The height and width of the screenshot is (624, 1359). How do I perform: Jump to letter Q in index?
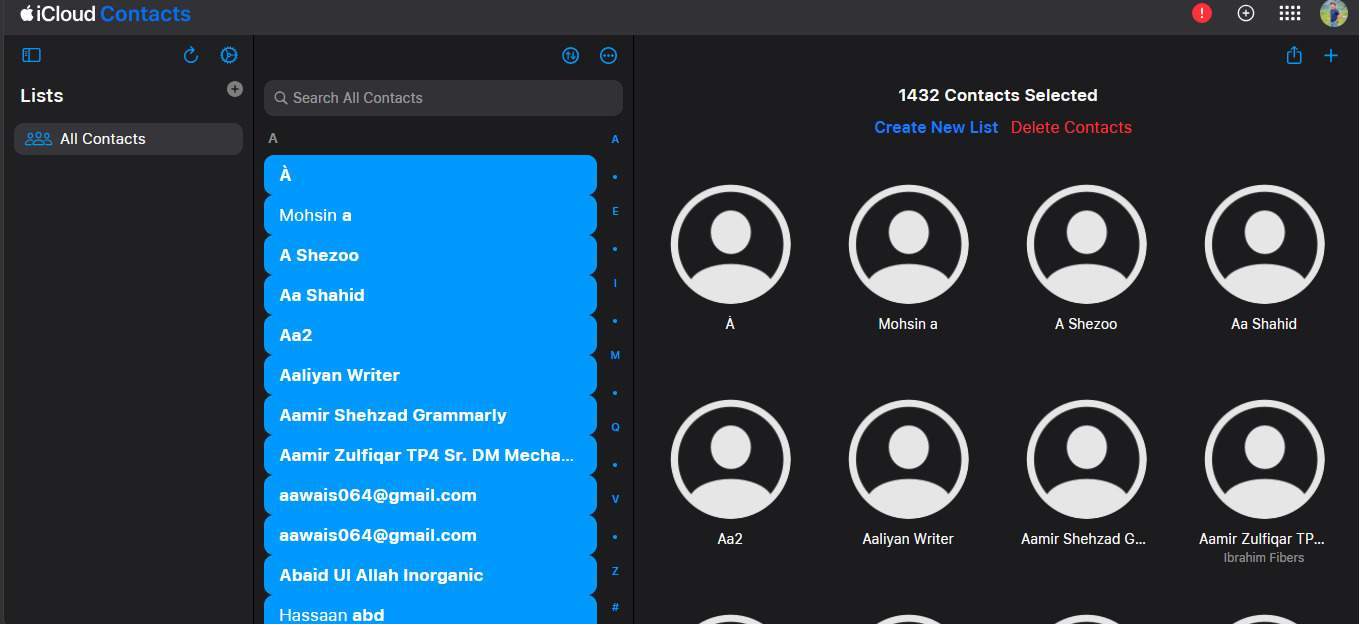[x=615, y=427]
